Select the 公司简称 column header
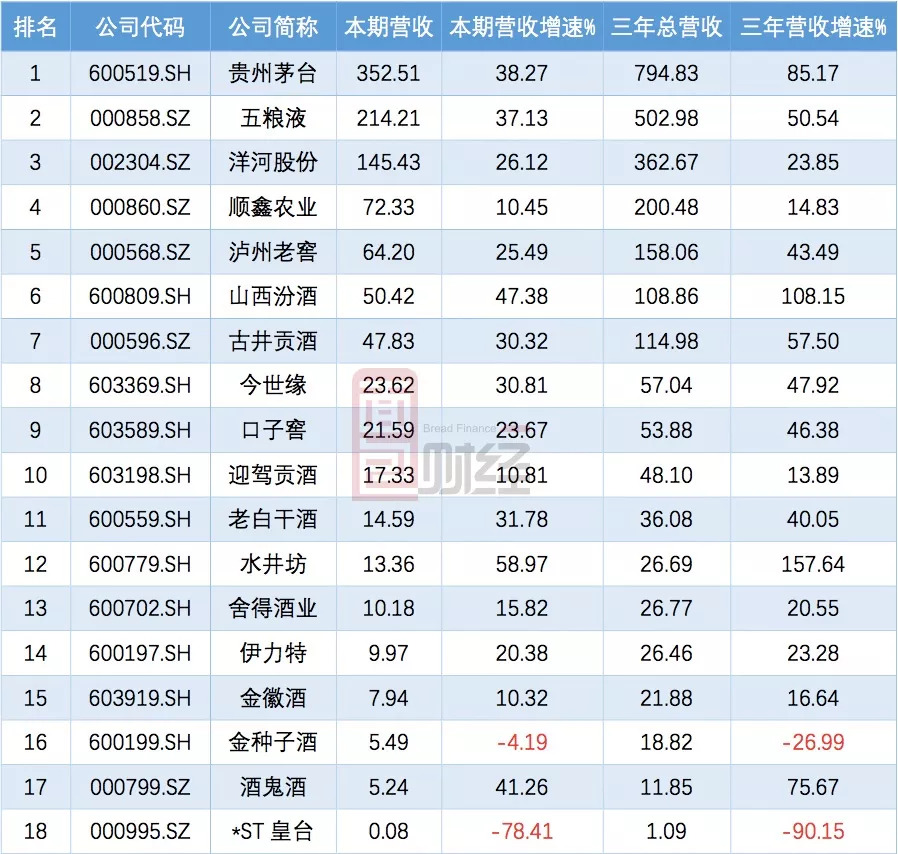 (x=273, y=27)
